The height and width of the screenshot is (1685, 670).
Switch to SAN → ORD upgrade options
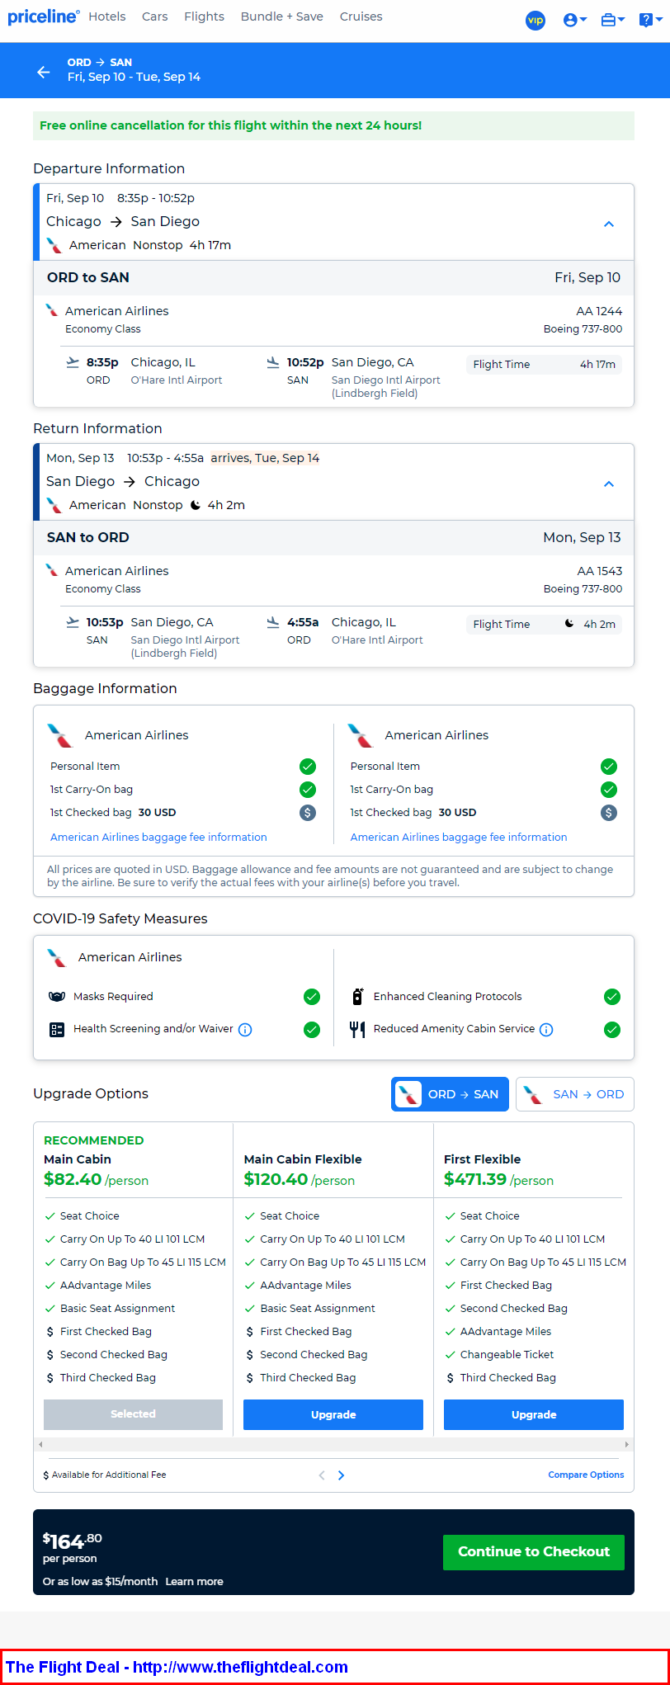click(575, 1094)
